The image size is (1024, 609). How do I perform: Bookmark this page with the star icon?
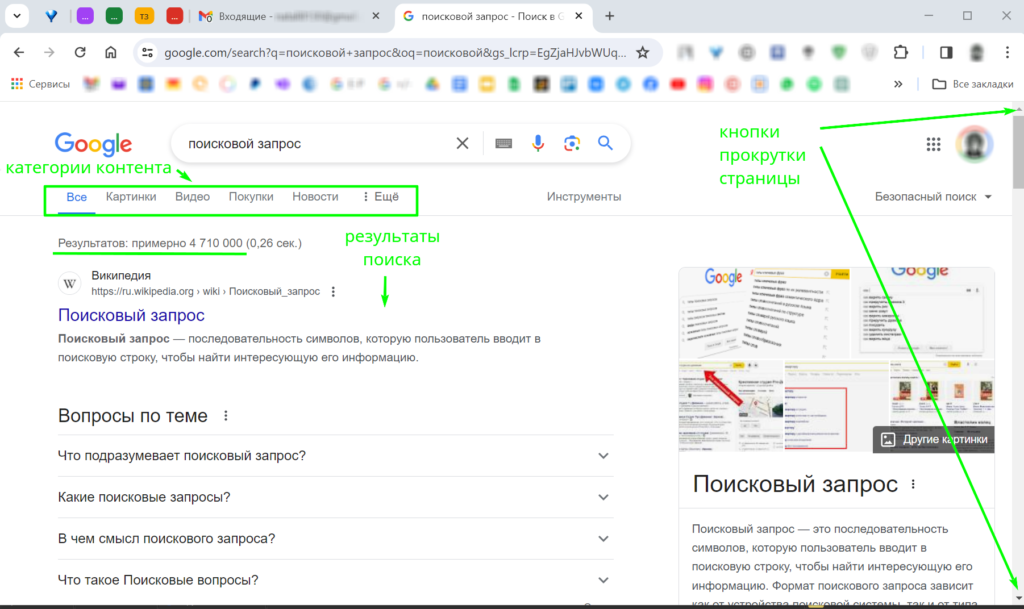point(643,53)
